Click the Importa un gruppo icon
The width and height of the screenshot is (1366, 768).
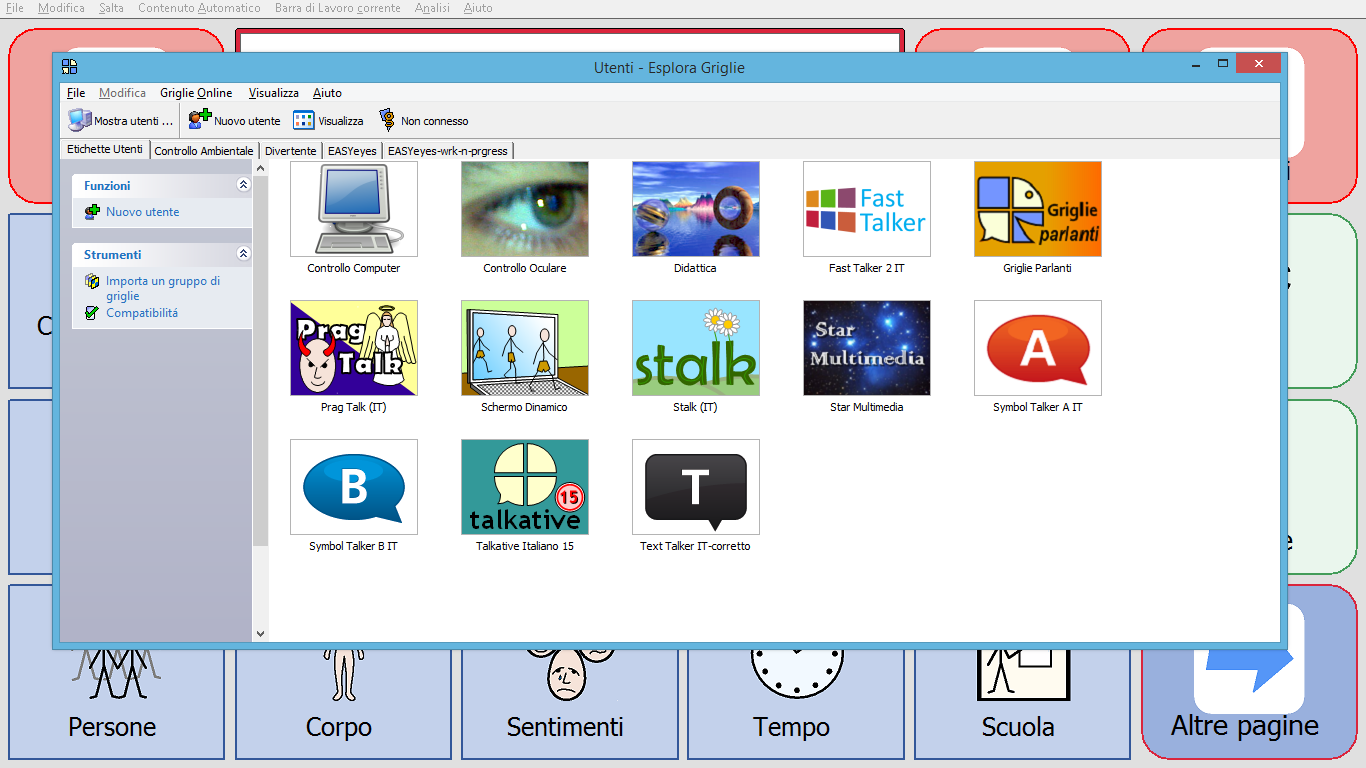93,282
